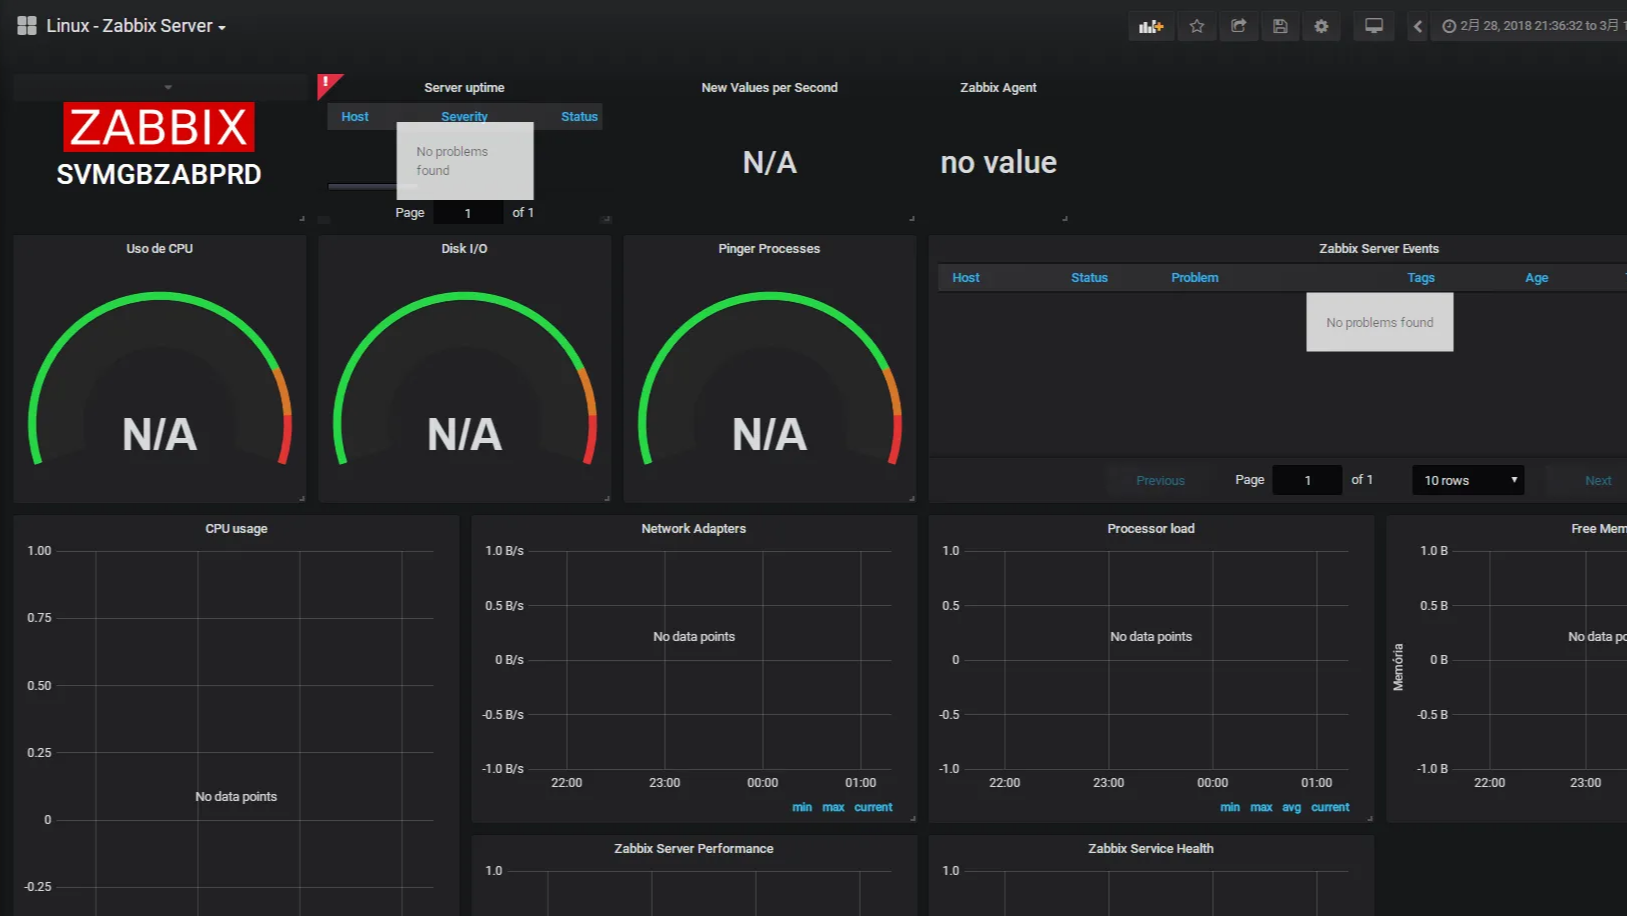The width and height of the screenshot is (1627, 916).
Task: Sort Zabbix Server Events by Tags column
Action: click(x=1421, y=278)
